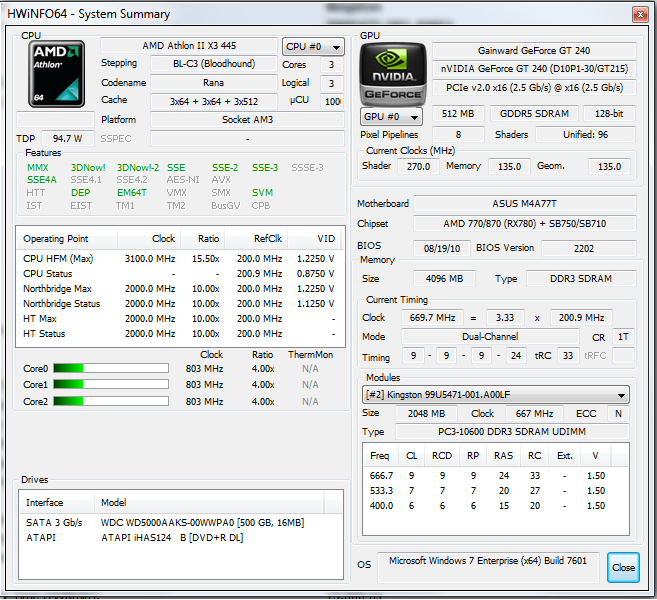Click the RefClk column header
Image resolution: width=657 pixels, height=600 pixels.
[x=256, y=239]
